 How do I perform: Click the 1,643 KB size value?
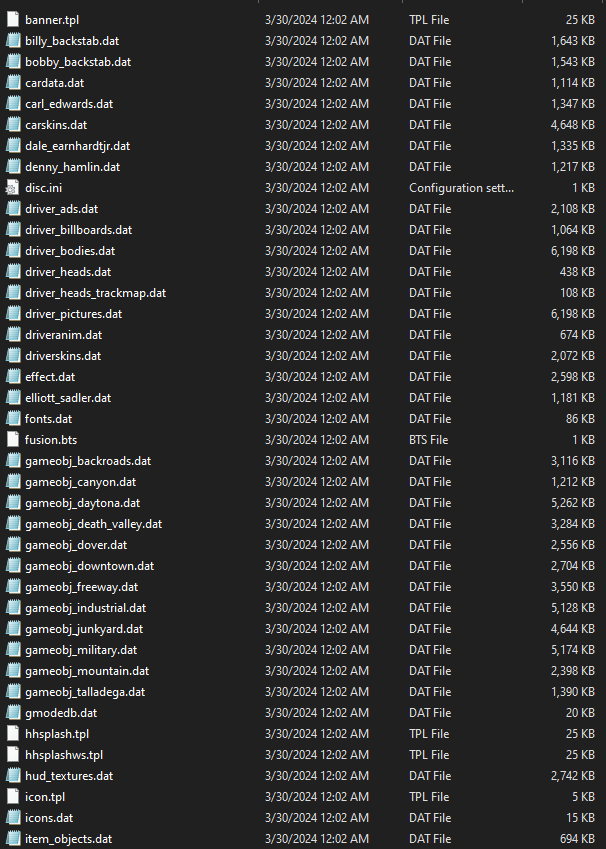(572, 41)
